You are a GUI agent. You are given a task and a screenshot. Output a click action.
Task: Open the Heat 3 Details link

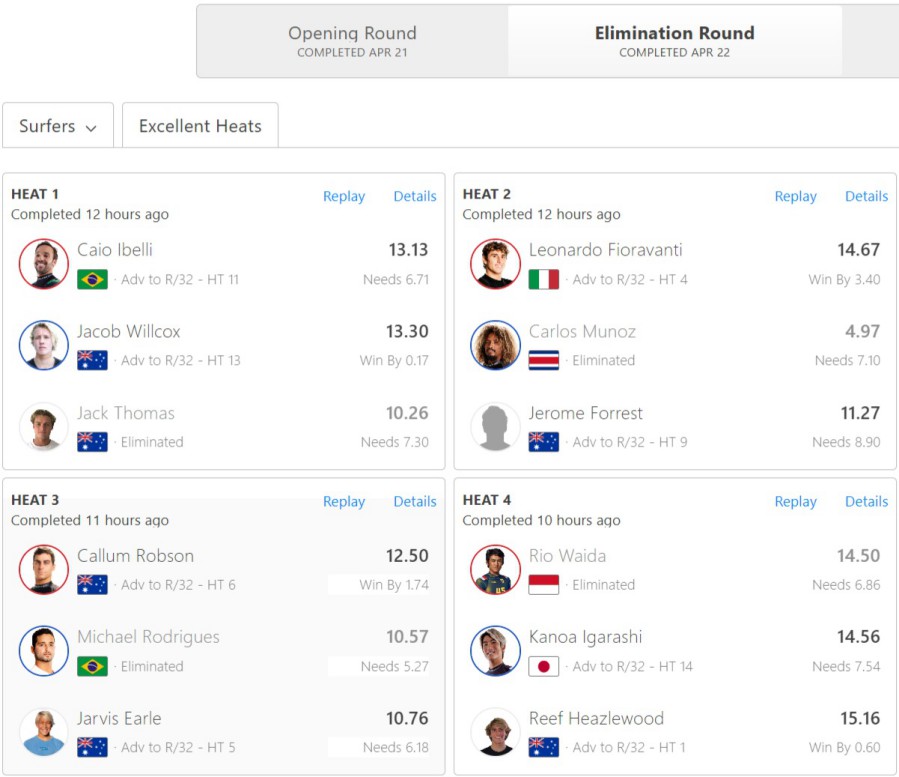(x=414, y=501)
